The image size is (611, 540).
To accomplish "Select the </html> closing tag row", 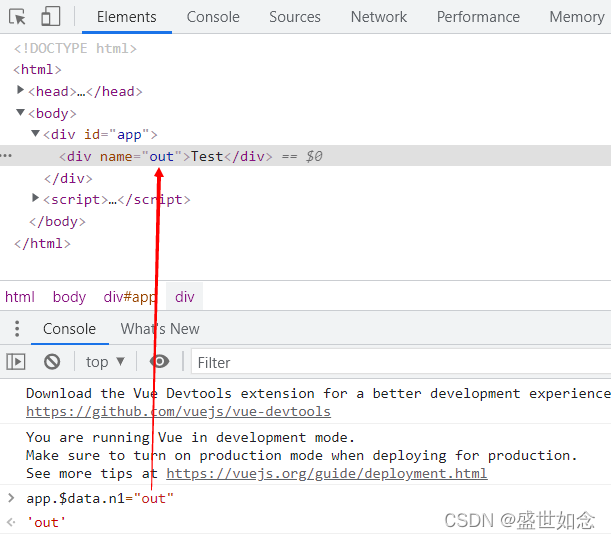I will (42, 244).
